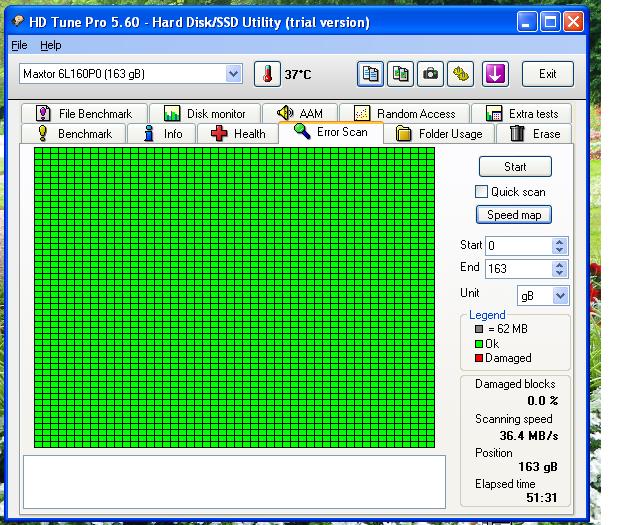Decrease Start value with down arrow

tap(559, 250)
